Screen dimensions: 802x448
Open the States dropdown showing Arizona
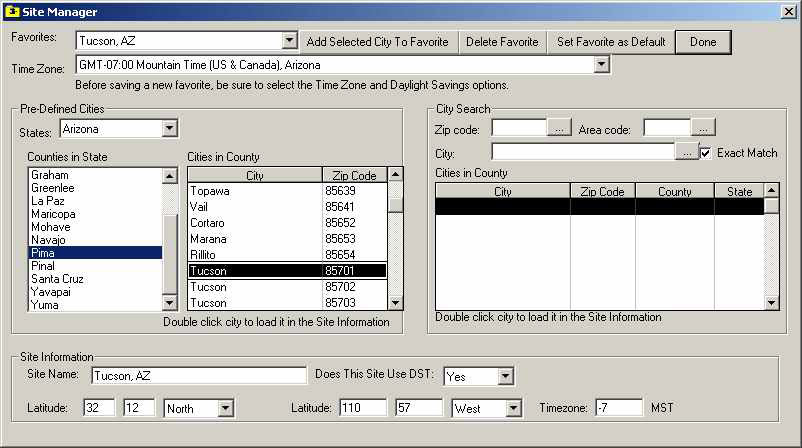169,128
